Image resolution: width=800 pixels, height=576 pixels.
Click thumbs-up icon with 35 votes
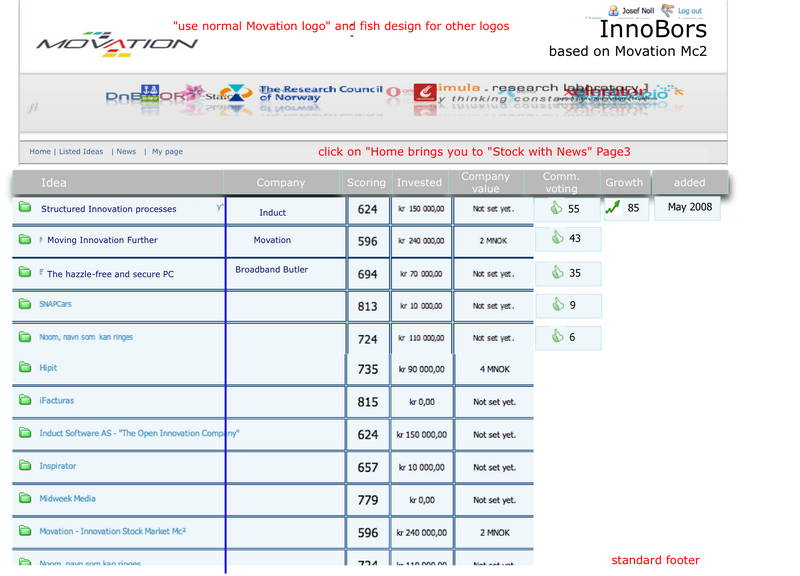(x=558, y=272)
